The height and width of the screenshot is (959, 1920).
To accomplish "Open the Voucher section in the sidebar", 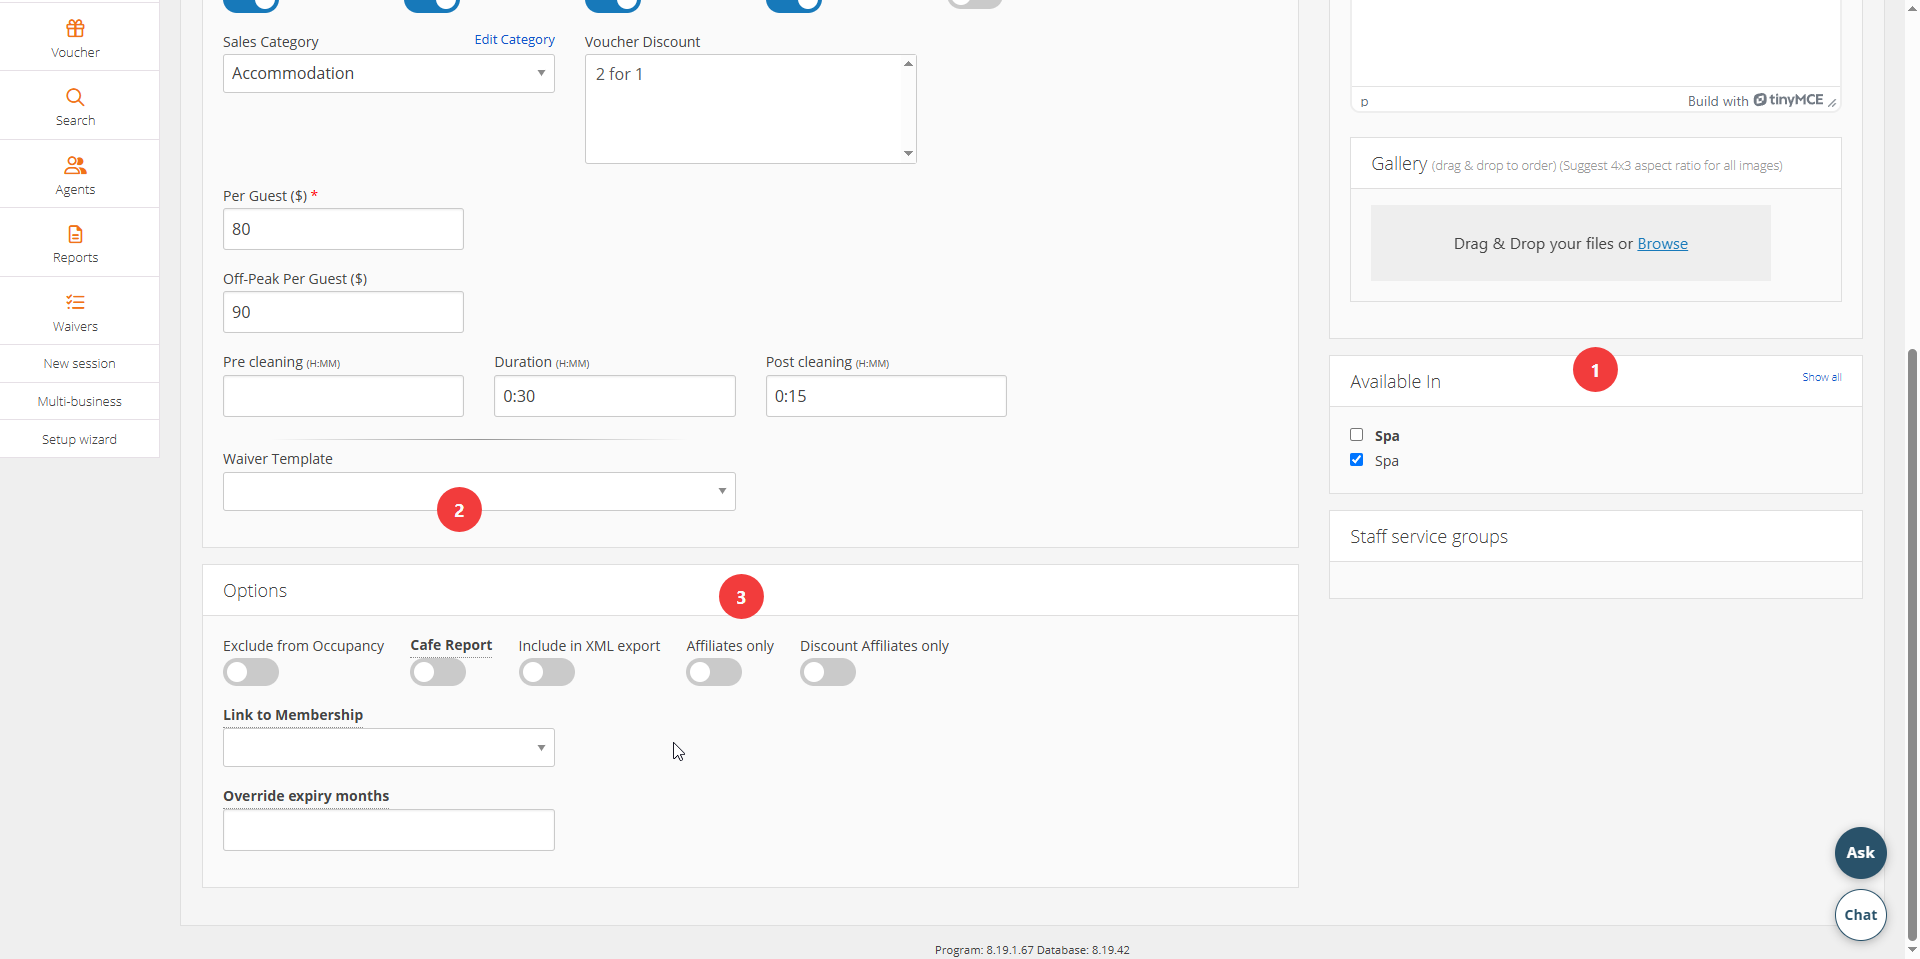I will 76,38.
